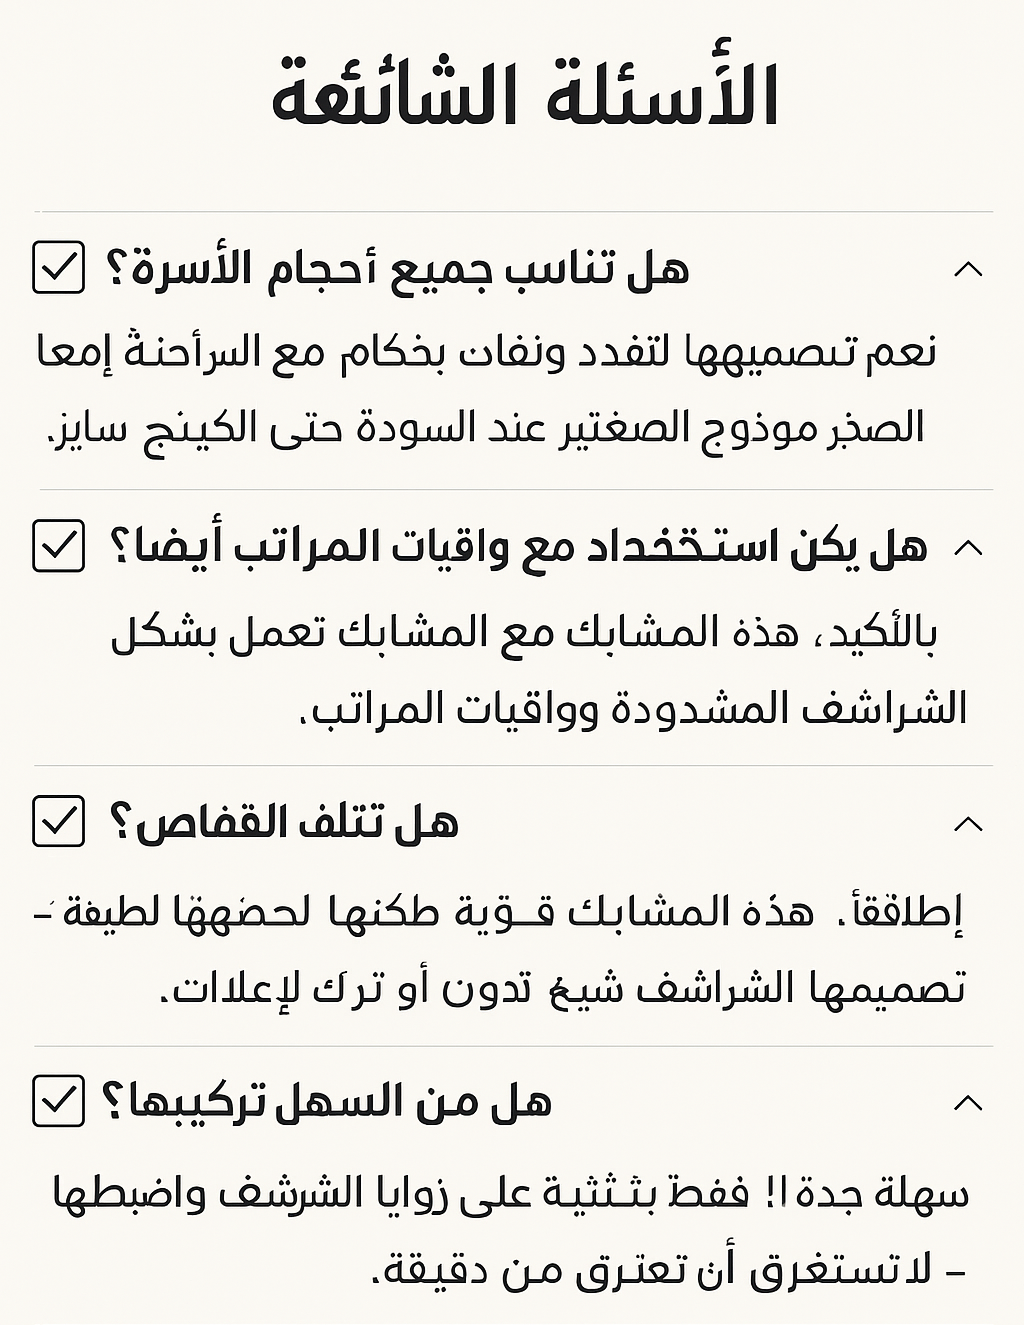Toggle the checkbox beside 'هل من السهل تركيبها؟'
The height and width of the screenshot is (1325, 1024).
pyautogui.click(x=58, y=1101)
